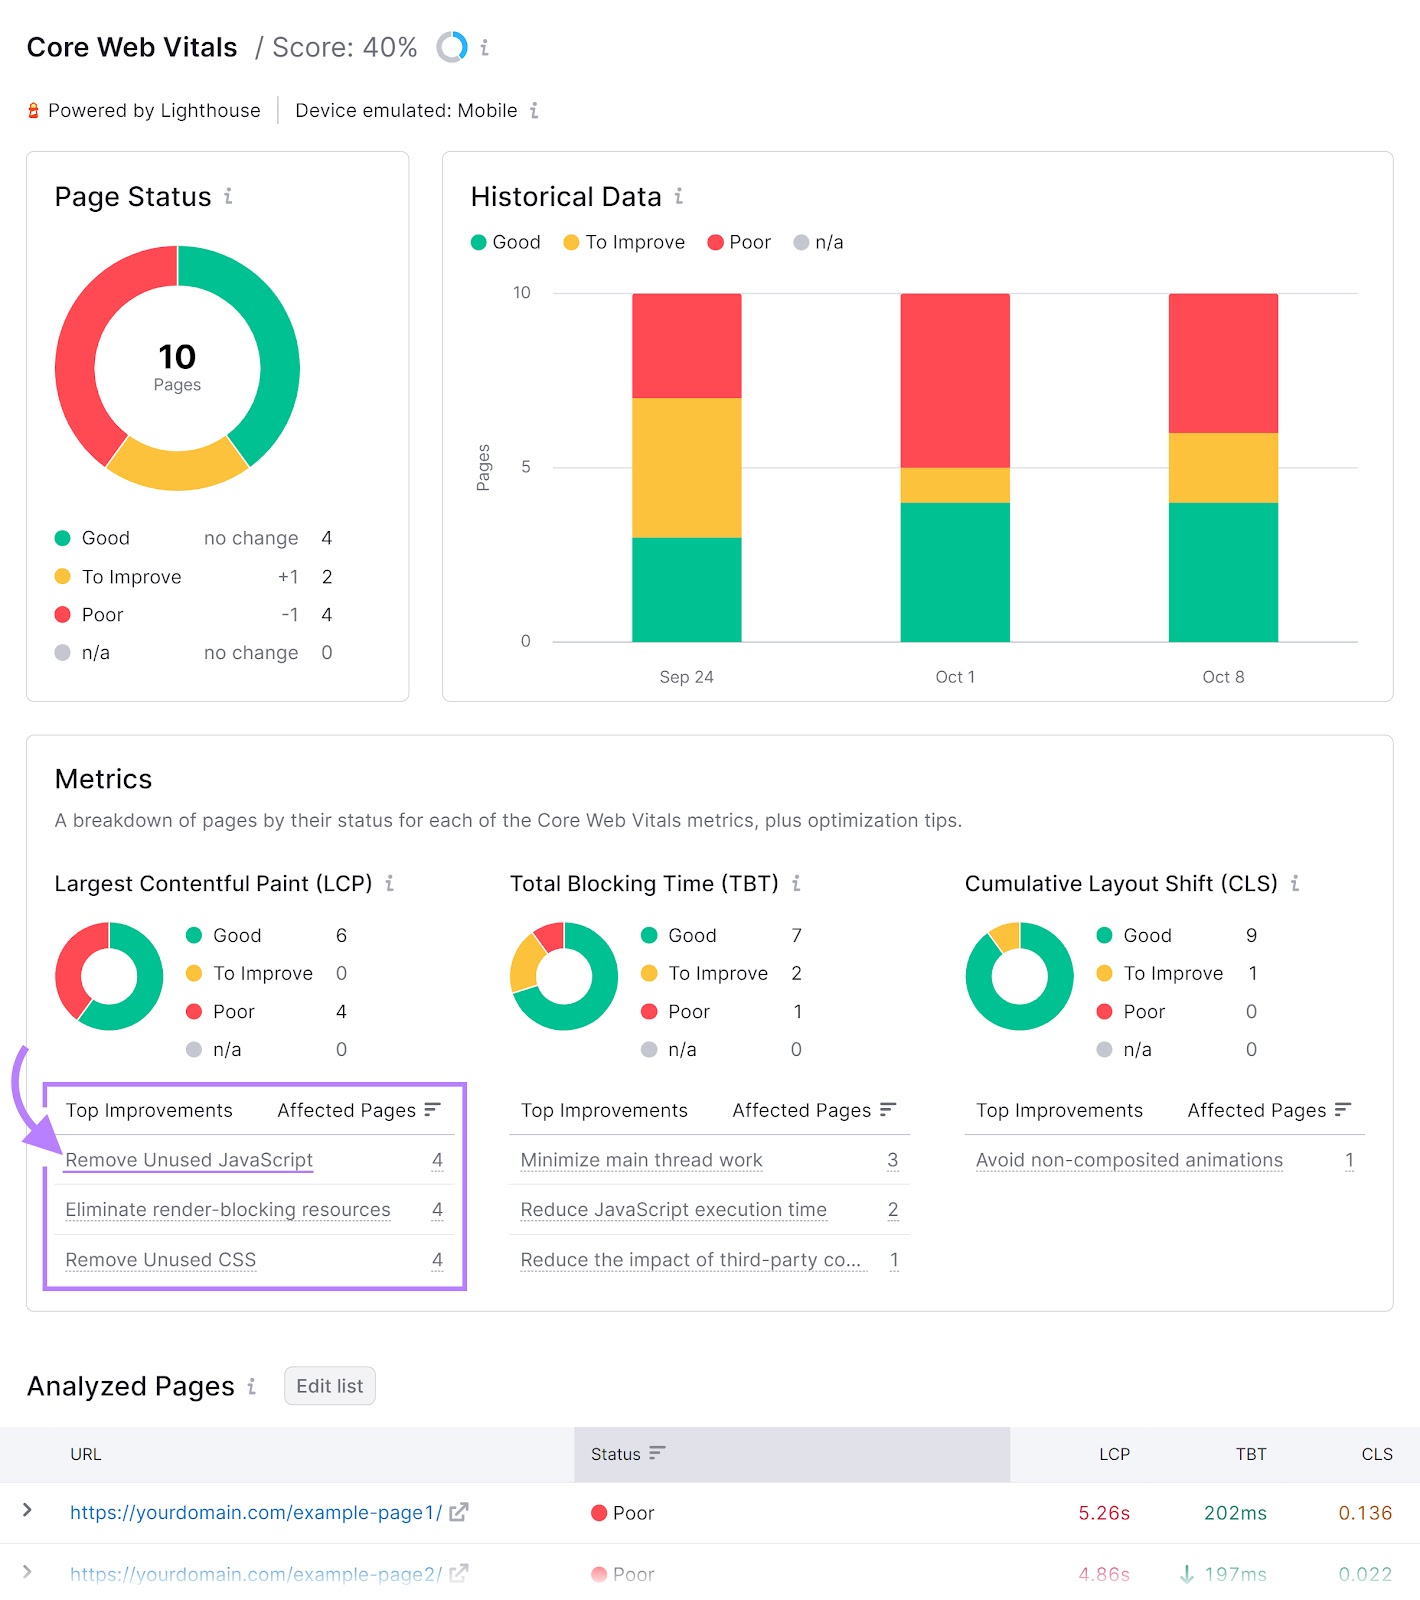Sort table by Status column icon

(657, 1453)
